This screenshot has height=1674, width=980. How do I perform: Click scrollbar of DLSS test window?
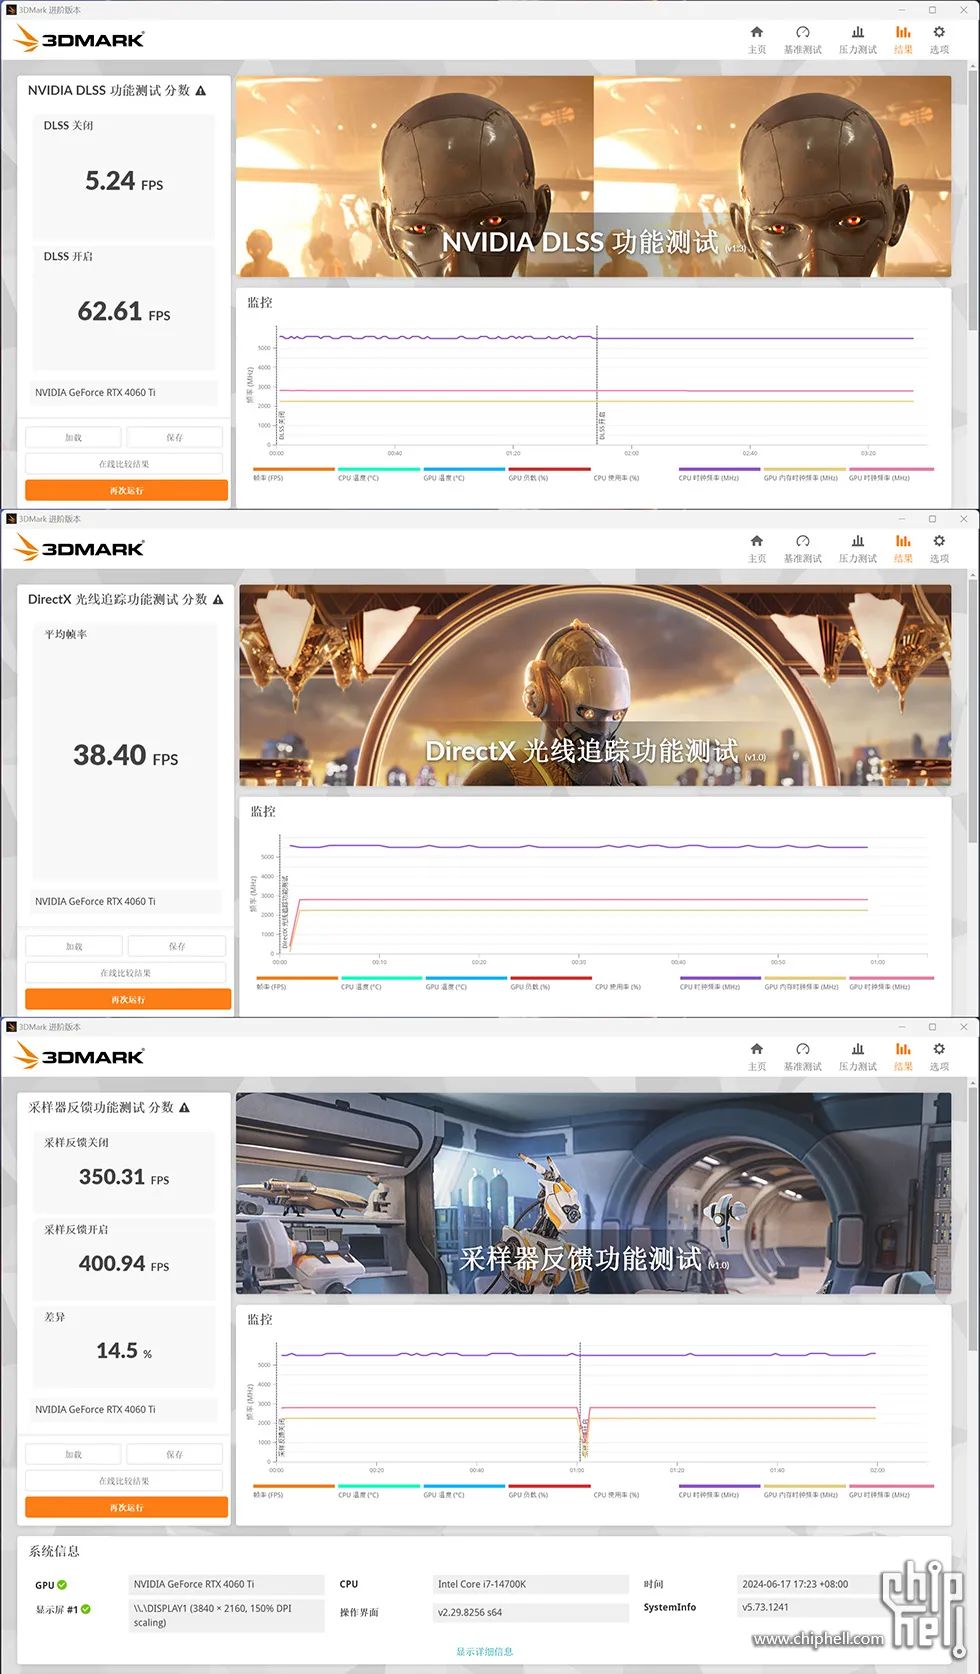click(973, 200)
